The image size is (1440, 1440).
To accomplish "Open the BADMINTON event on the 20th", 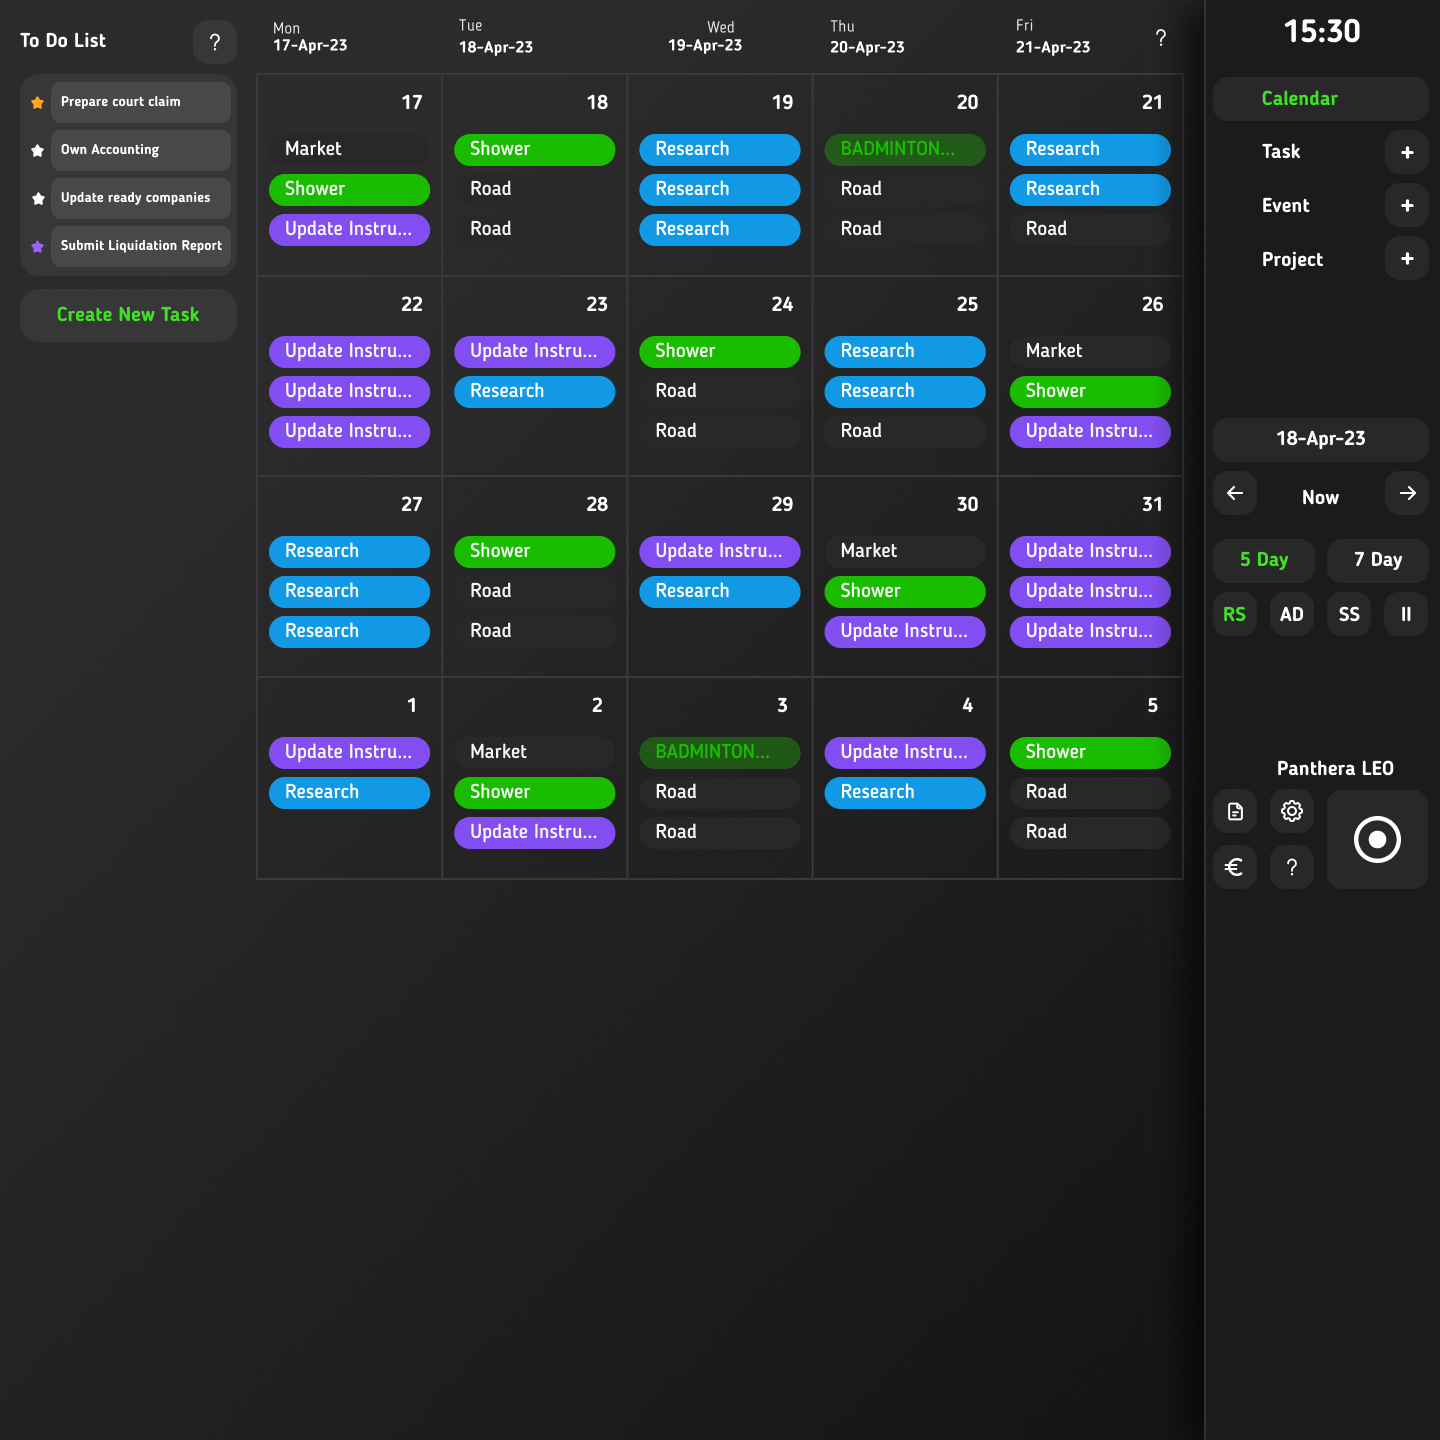I will point(904,149).
